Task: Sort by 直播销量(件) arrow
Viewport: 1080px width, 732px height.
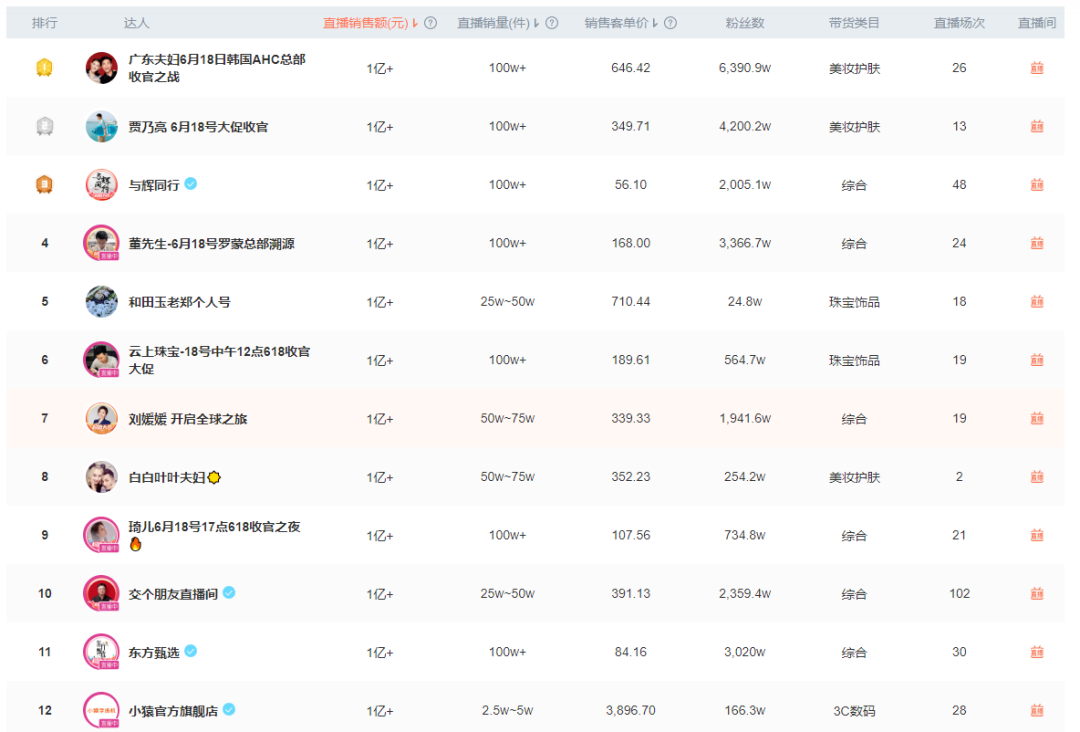Action: click(537, 23)
